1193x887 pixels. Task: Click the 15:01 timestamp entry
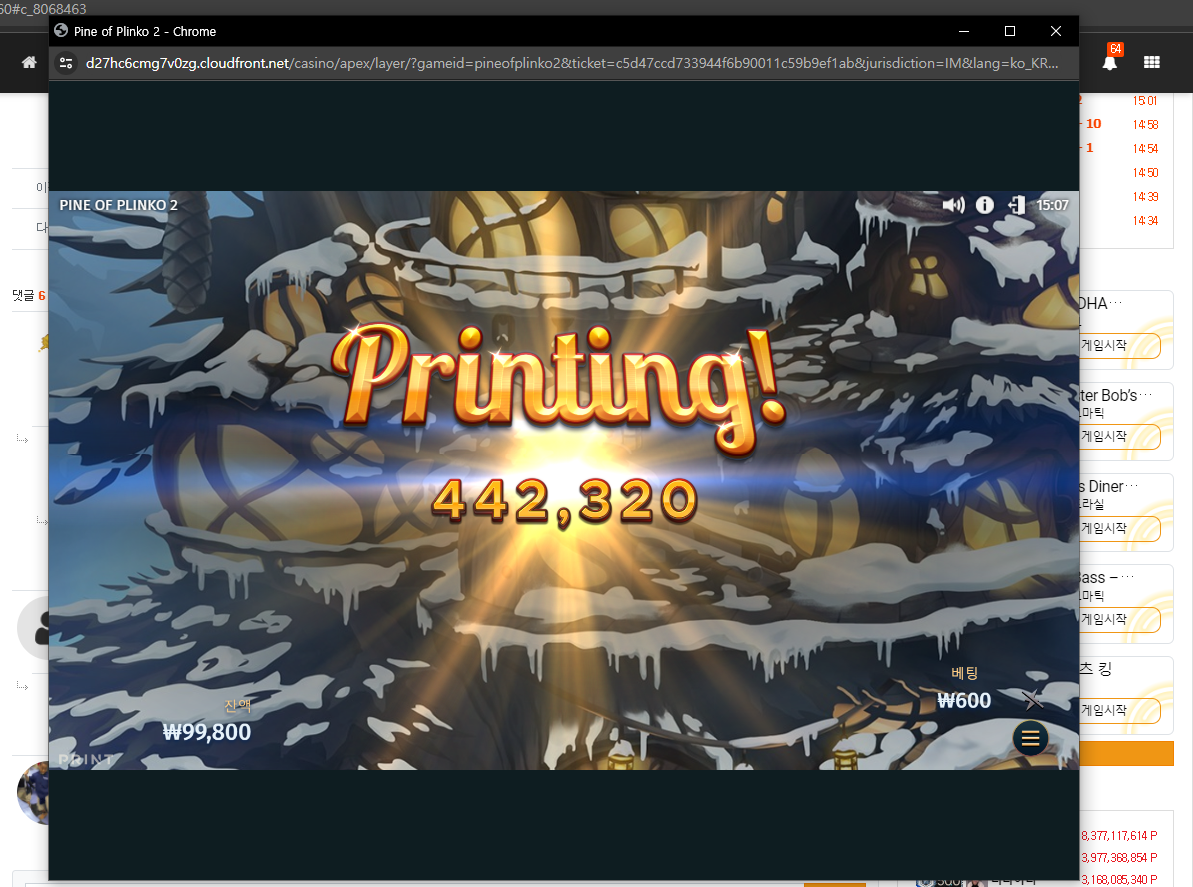point(1145,100)
